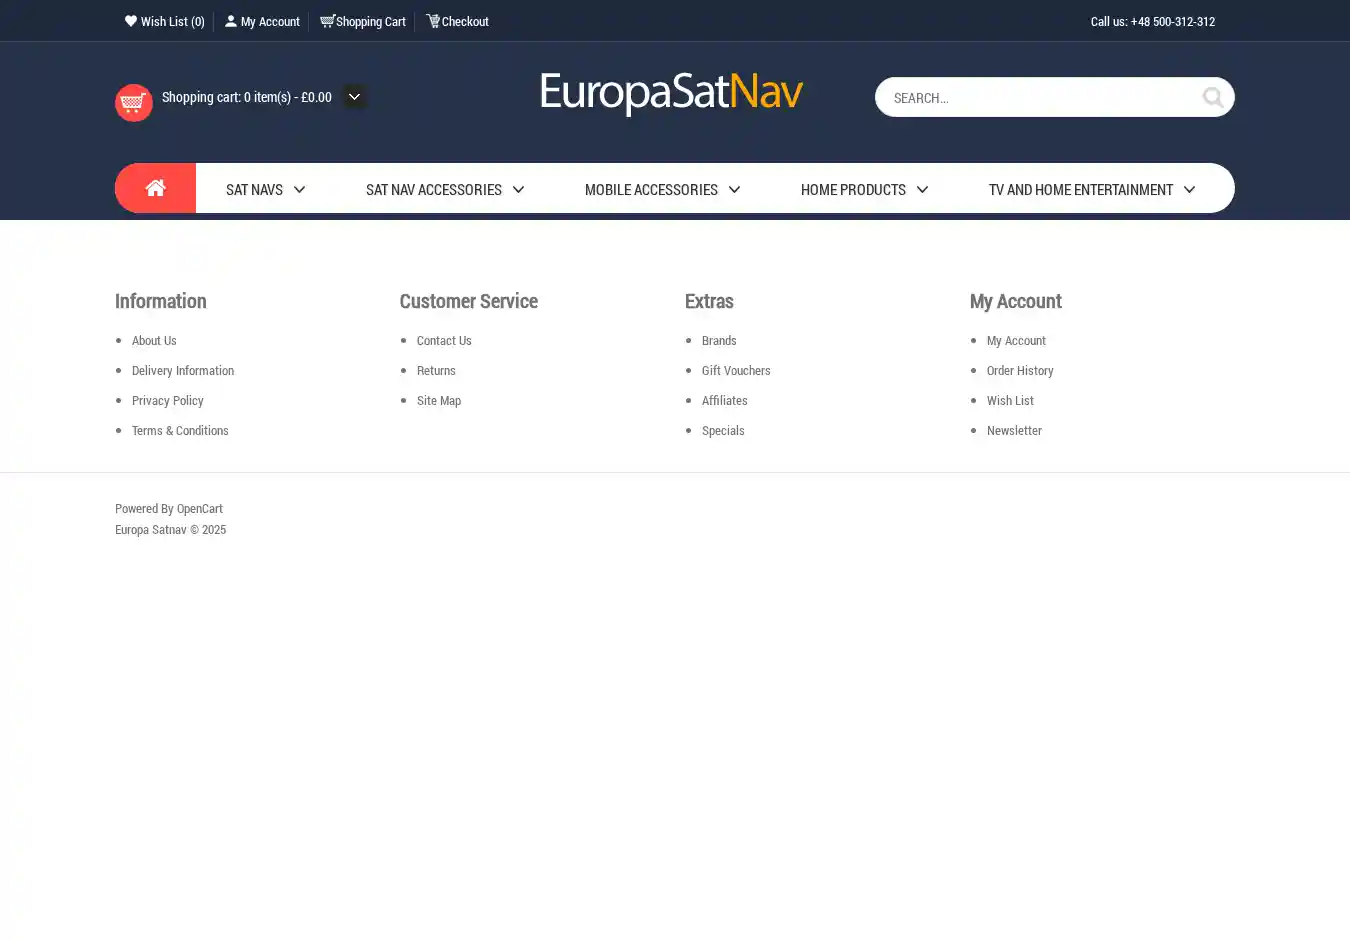
Task: Open the Sat Nav Accessories menu
Action: click(x=434, y=190)
